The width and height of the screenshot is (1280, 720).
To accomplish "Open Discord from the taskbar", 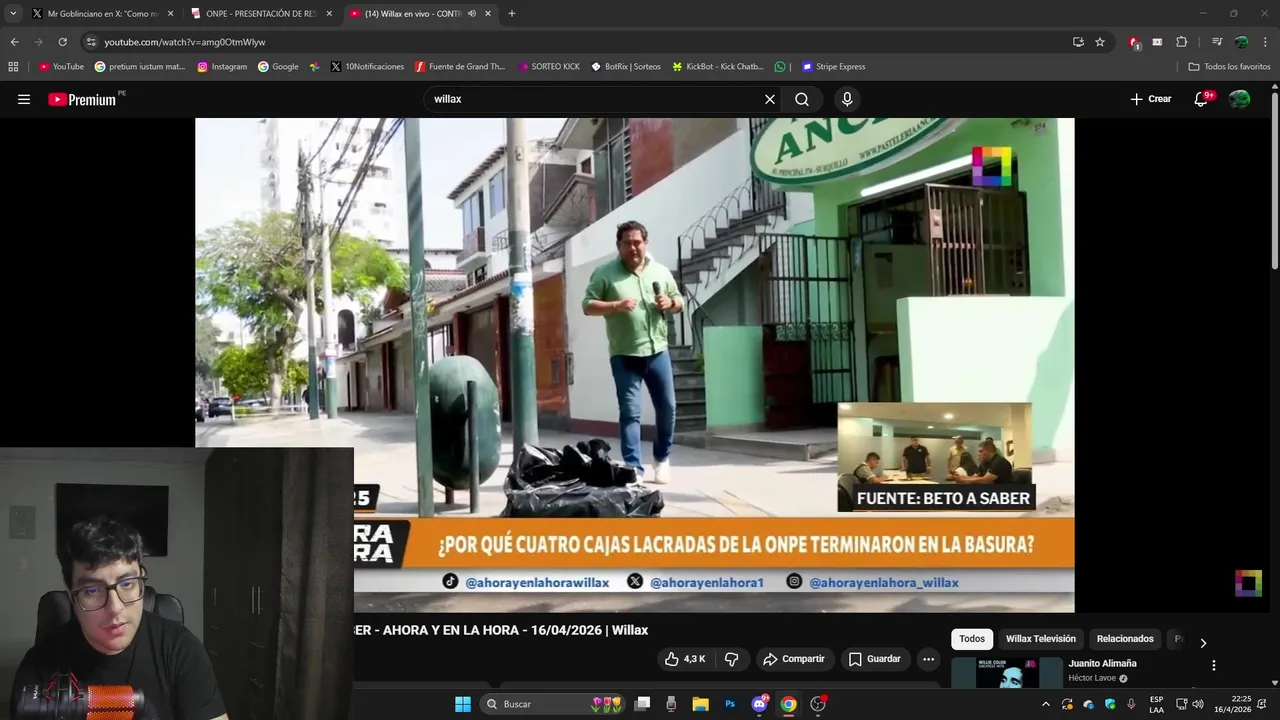I will [x=760, y=704].
